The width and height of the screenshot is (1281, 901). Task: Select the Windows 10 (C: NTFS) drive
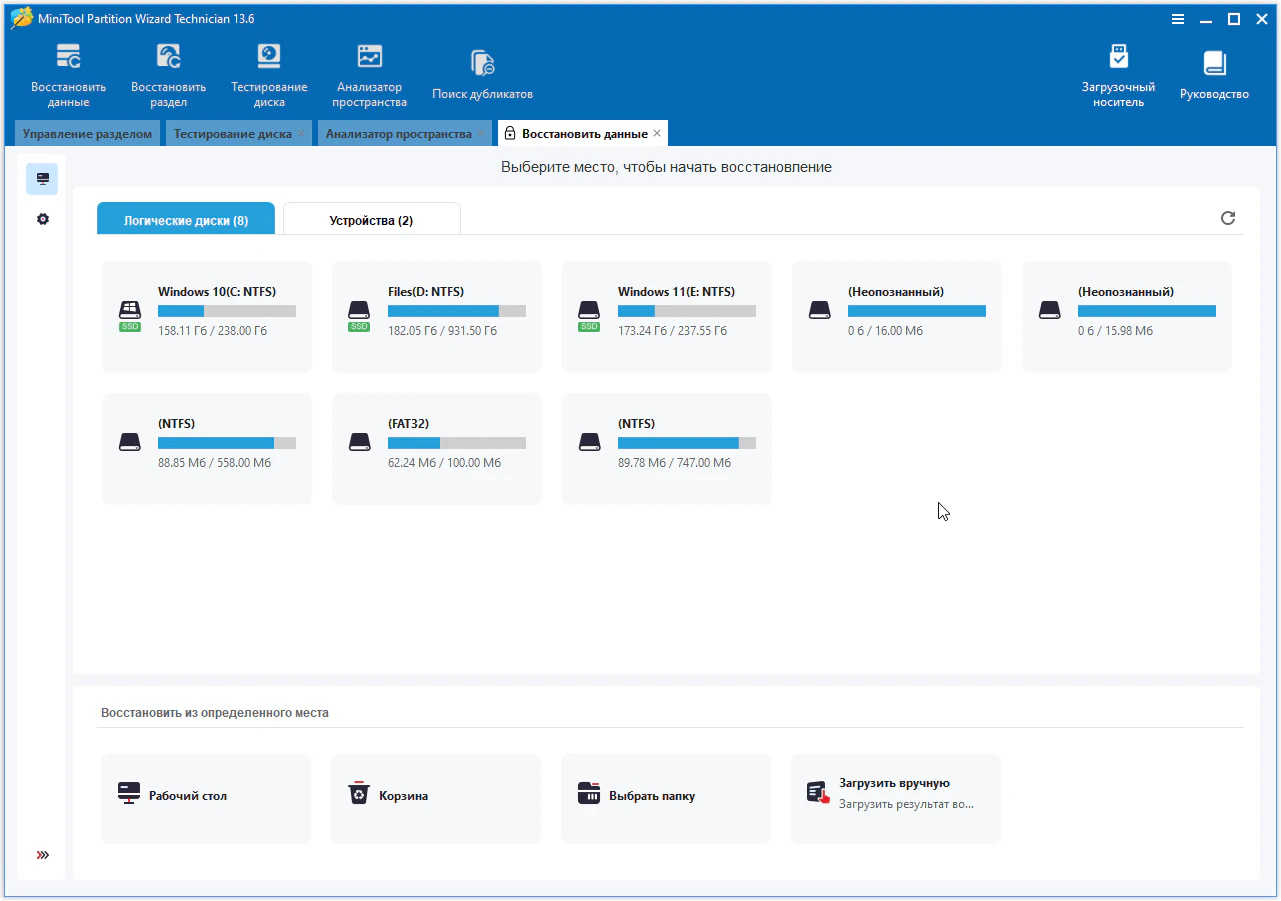coord(207,316)
